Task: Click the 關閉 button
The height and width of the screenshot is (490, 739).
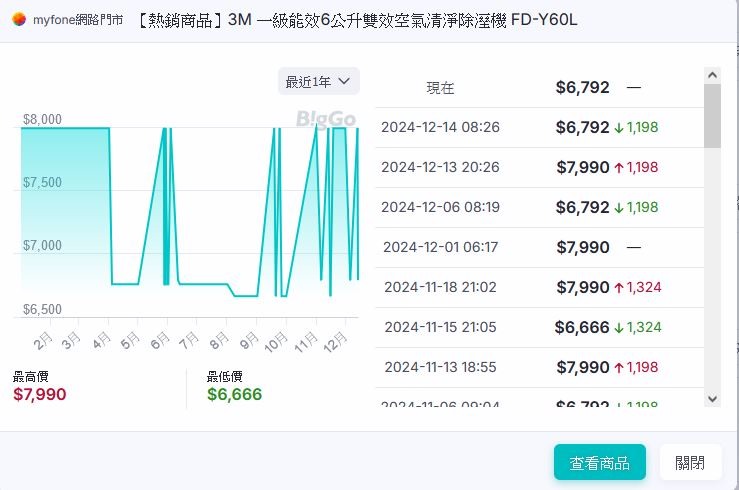Action: click(x=690, y=463)
